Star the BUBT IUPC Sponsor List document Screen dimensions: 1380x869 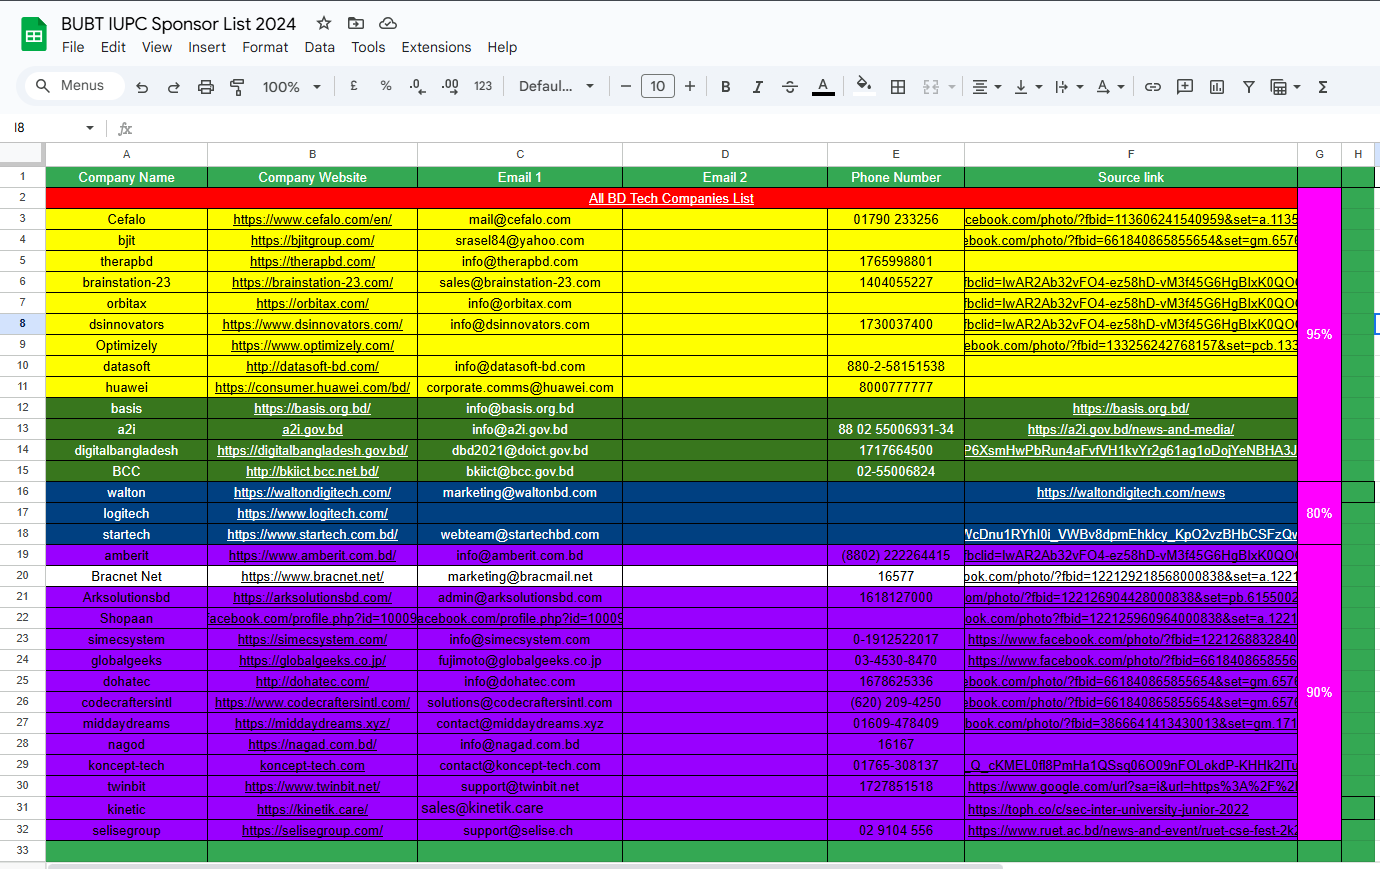click(x=324, y=23)
